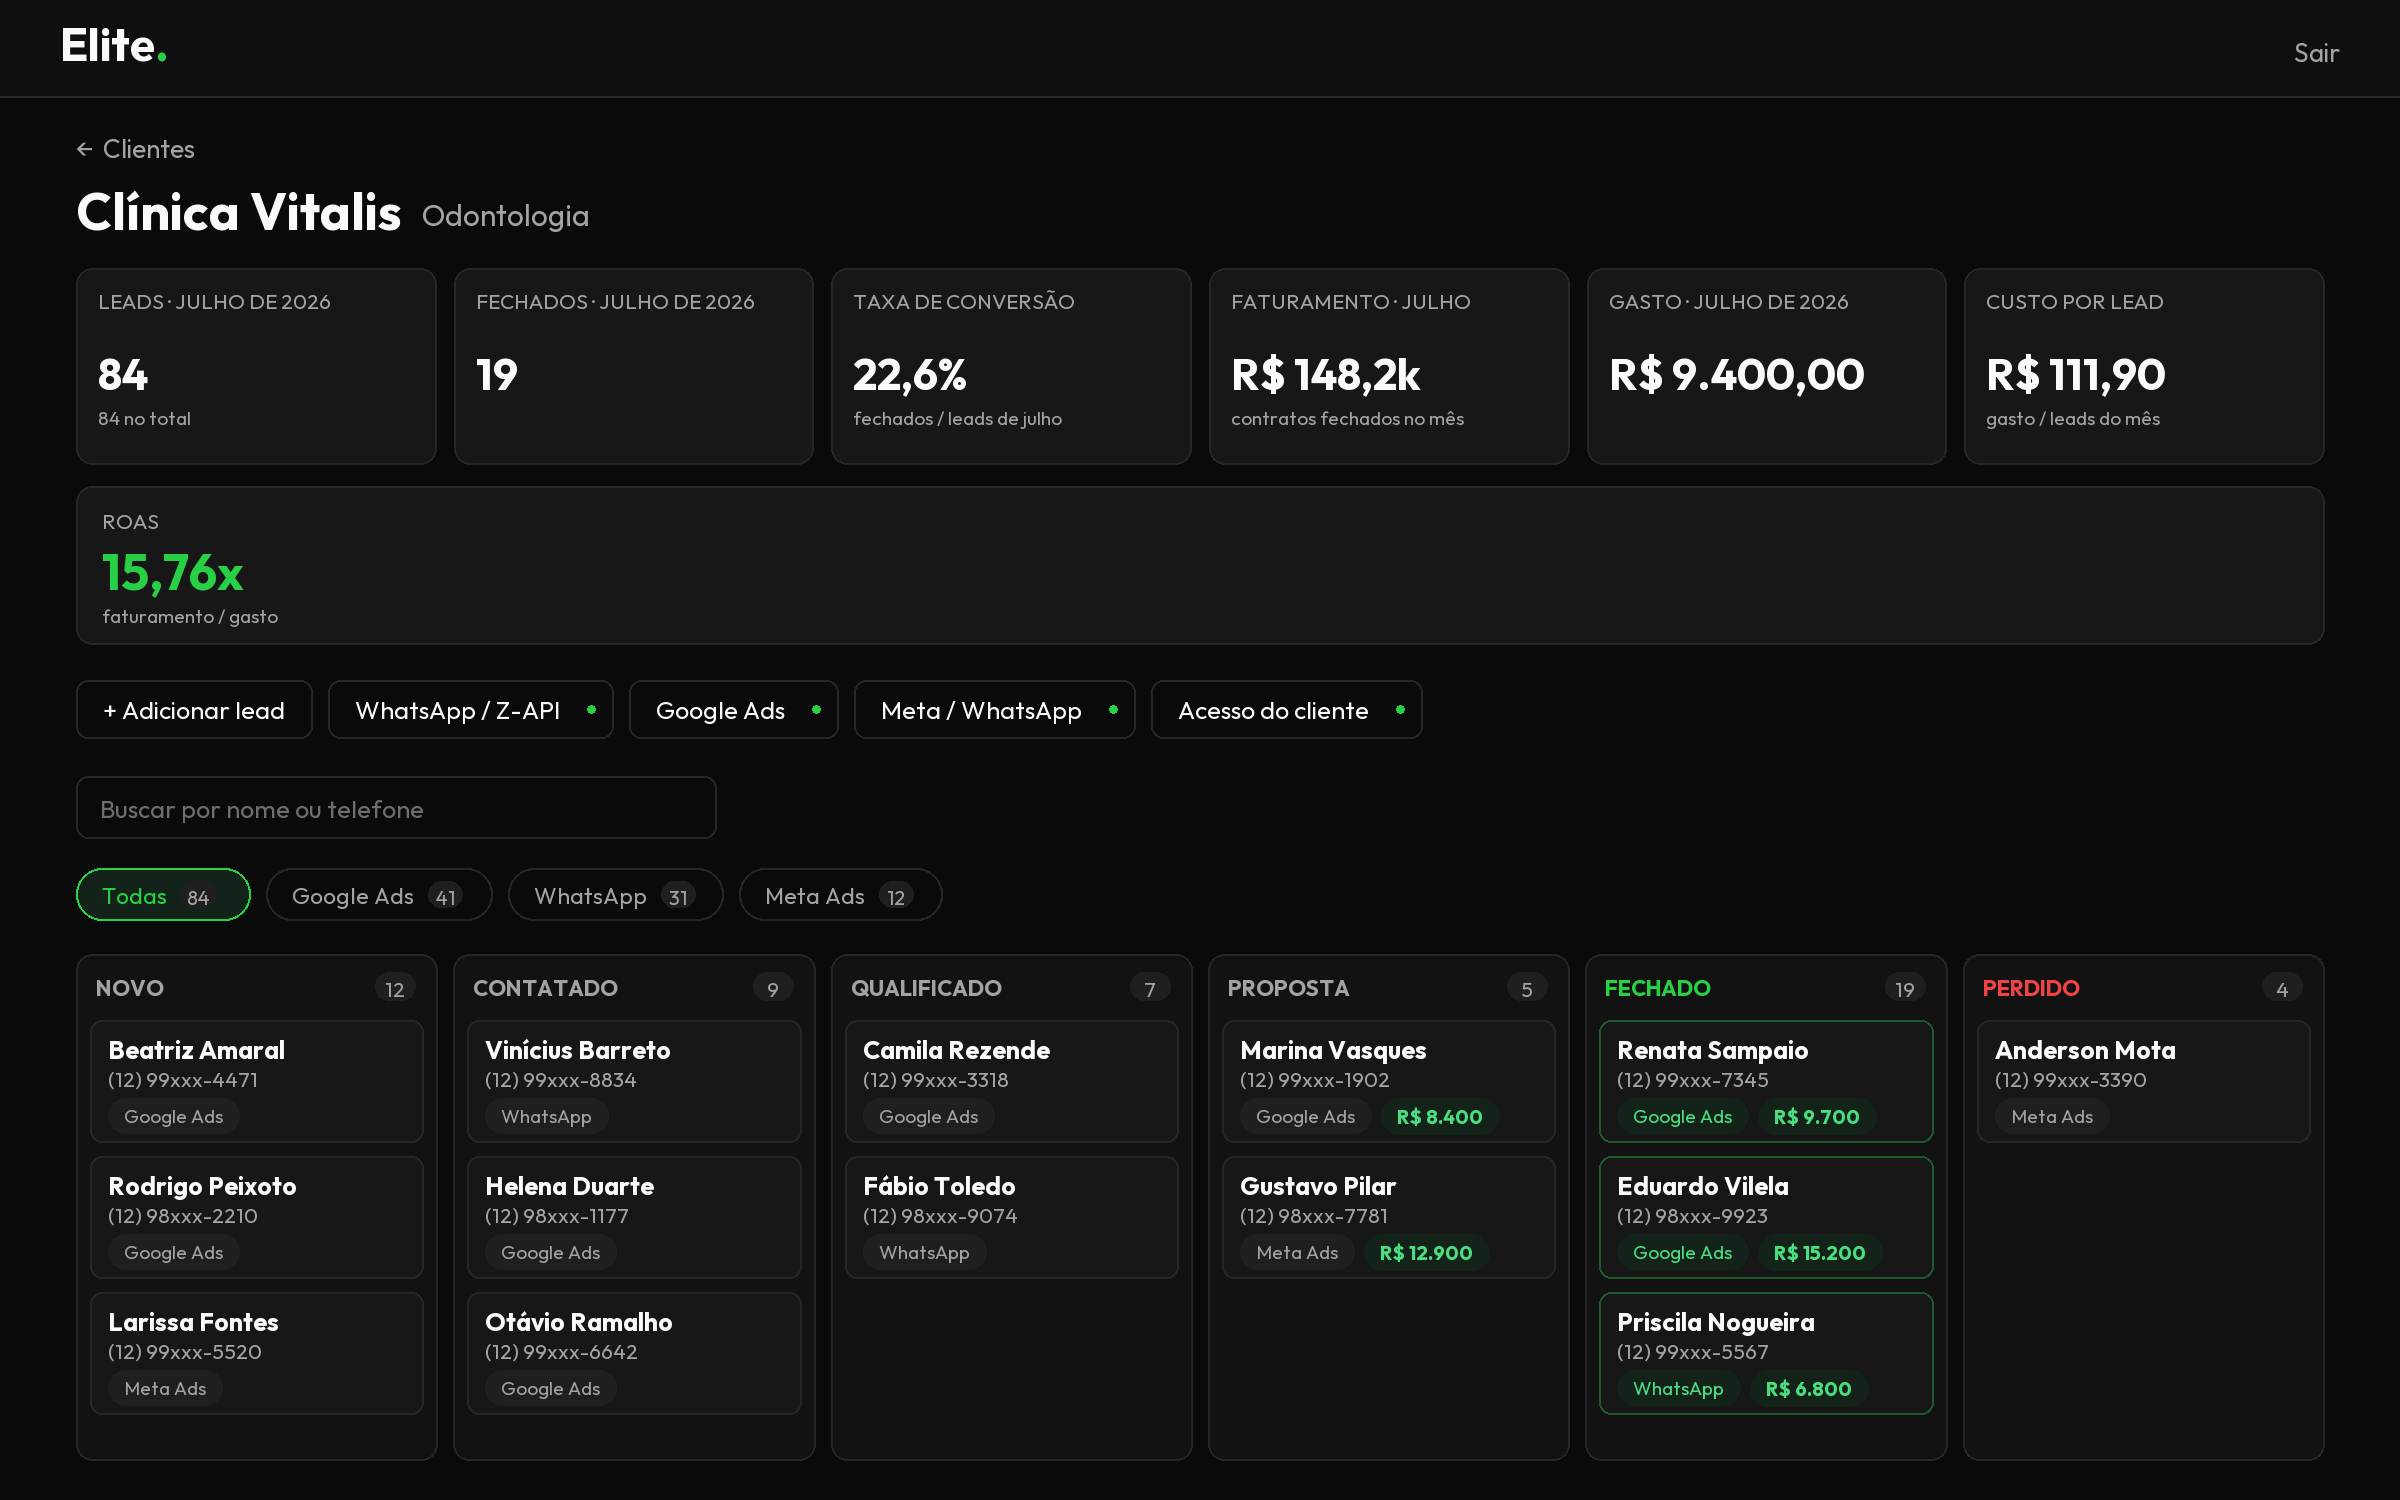The height and width of the screenshot is (1500, 2400).
Task: Open Renata Sampaio closed card
Action: [1766, 1081]
